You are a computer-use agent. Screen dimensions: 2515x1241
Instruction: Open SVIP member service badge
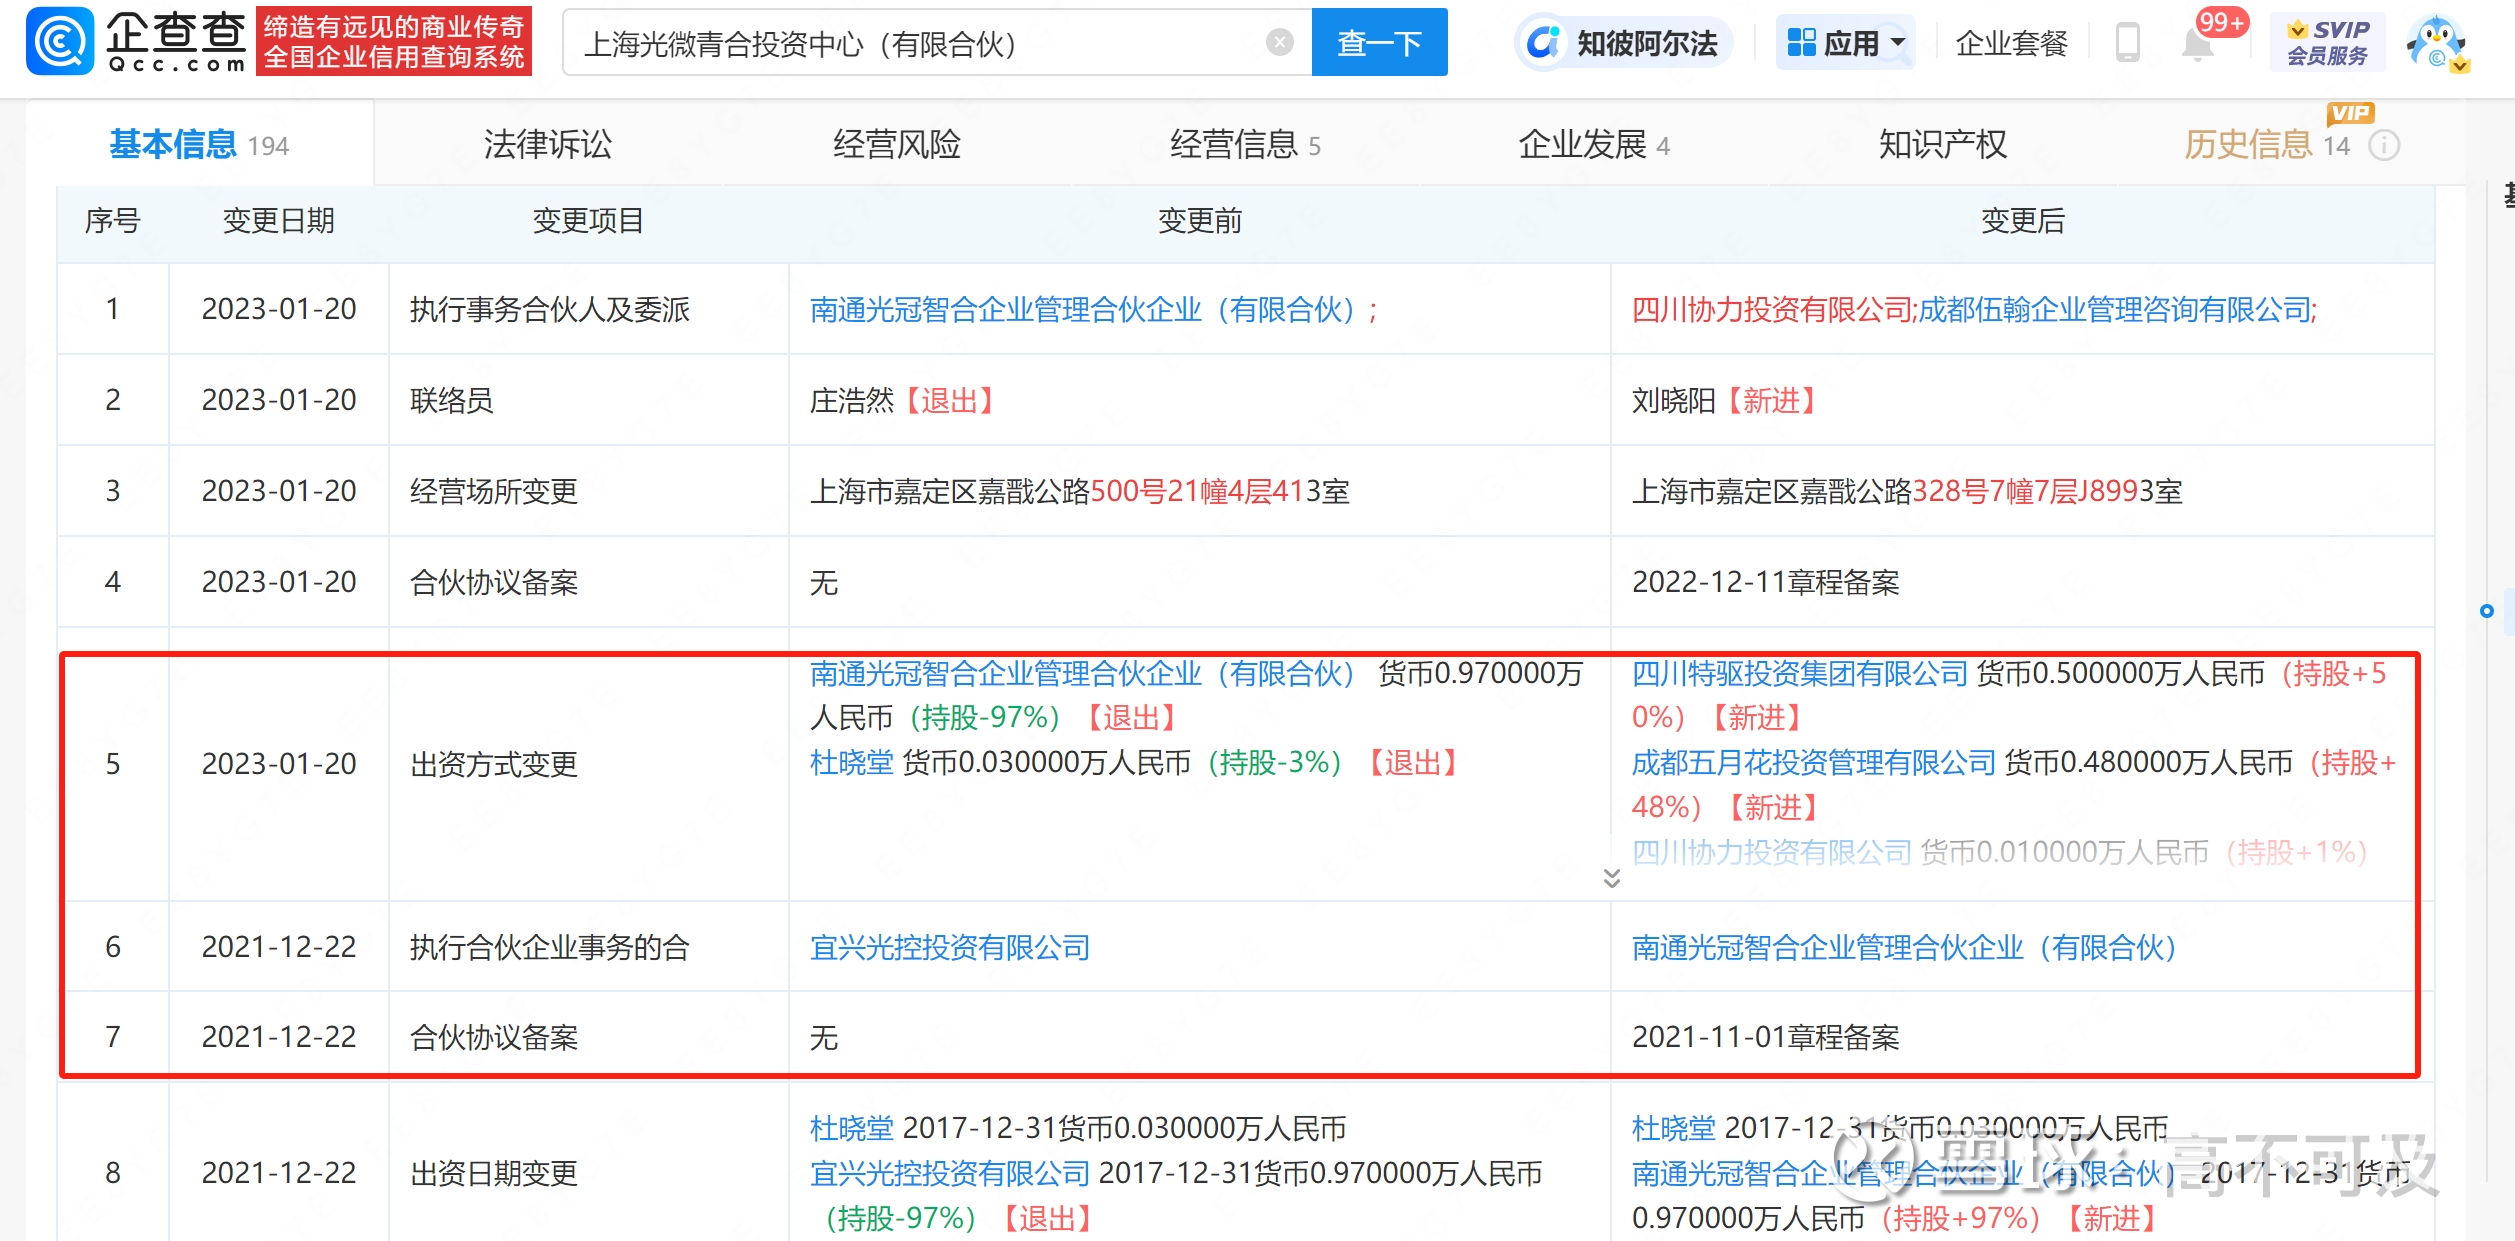(2327, 43)
